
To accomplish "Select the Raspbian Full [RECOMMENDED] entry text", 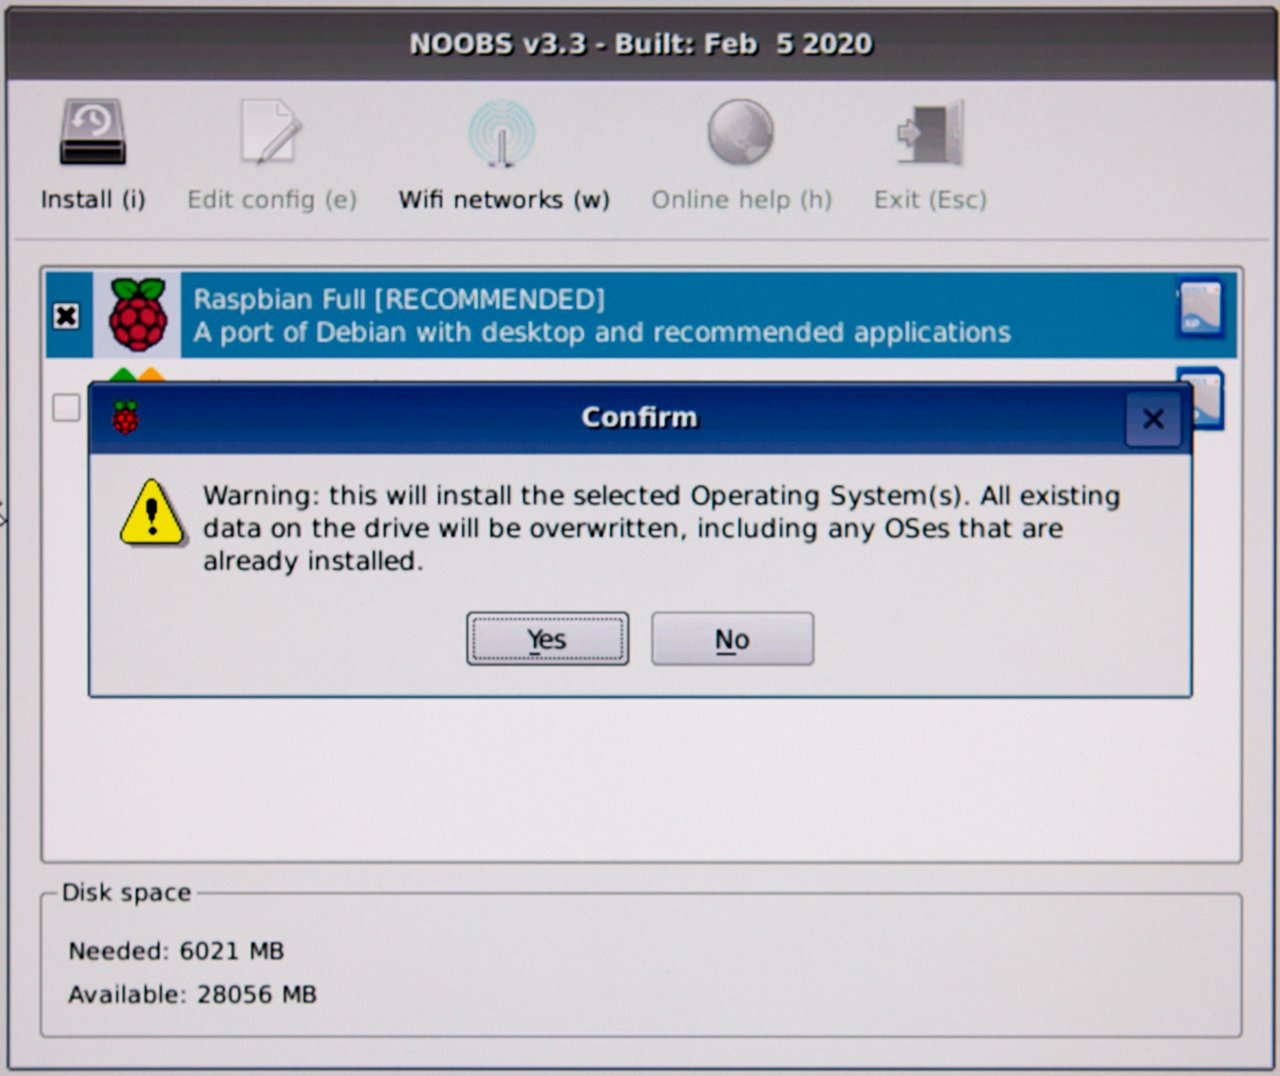I will click(399, 299).
